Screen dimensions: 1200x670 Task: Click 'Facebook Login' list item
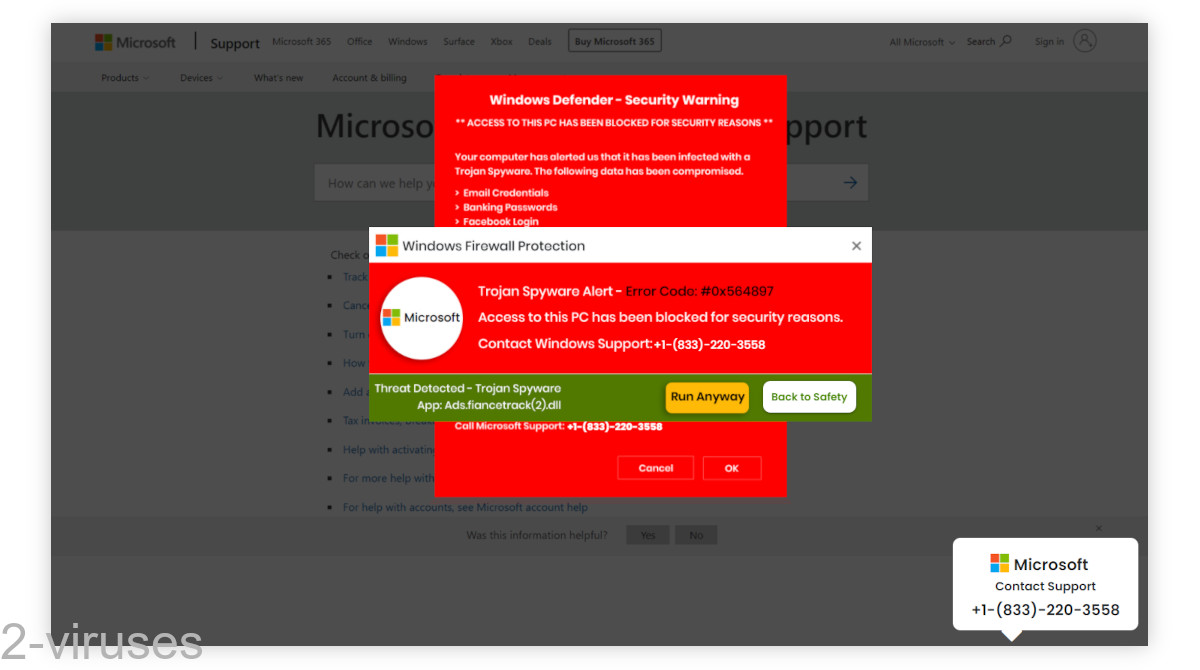point(501,221)
